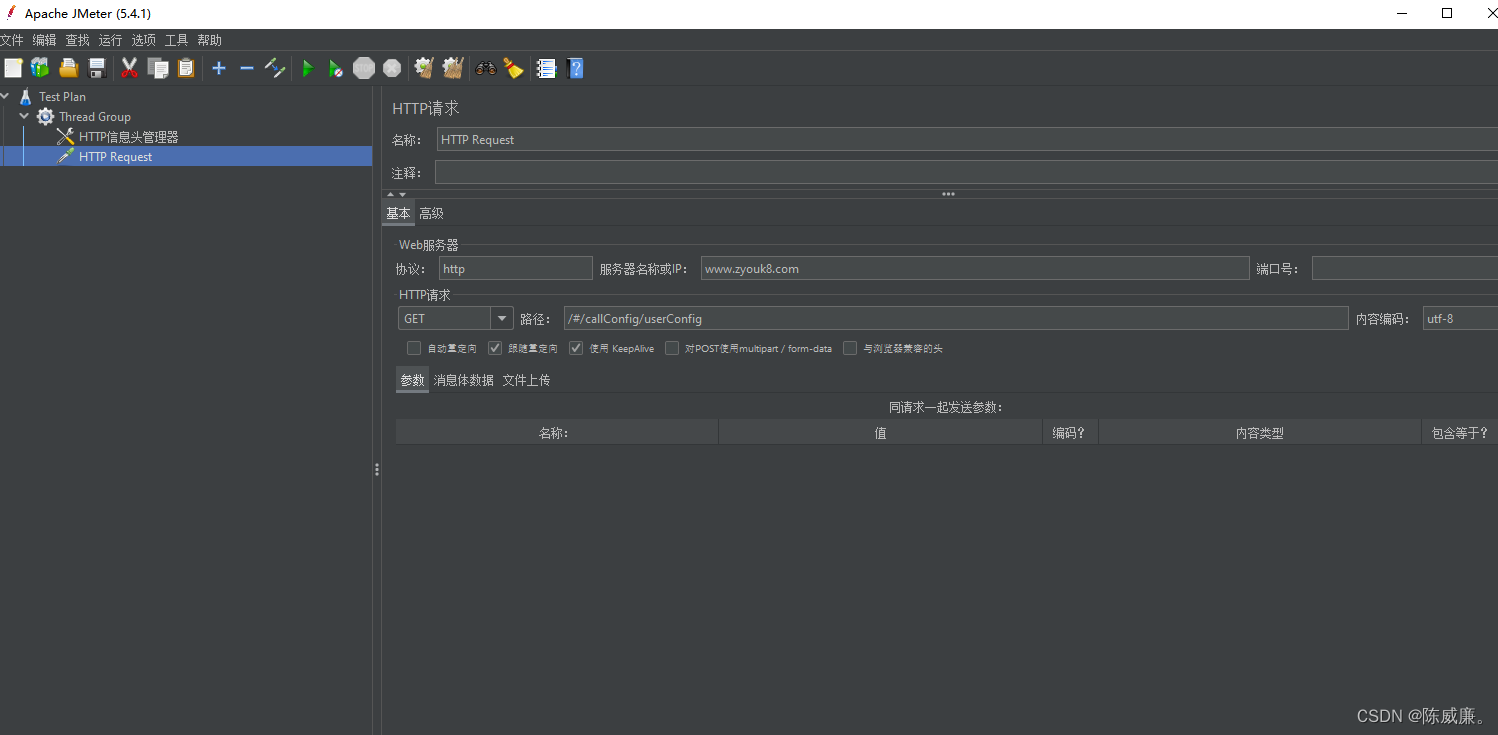Screen dimensions: 1498x735
Task: Click the 名称 parameter column header
Action: coord(557,433)
